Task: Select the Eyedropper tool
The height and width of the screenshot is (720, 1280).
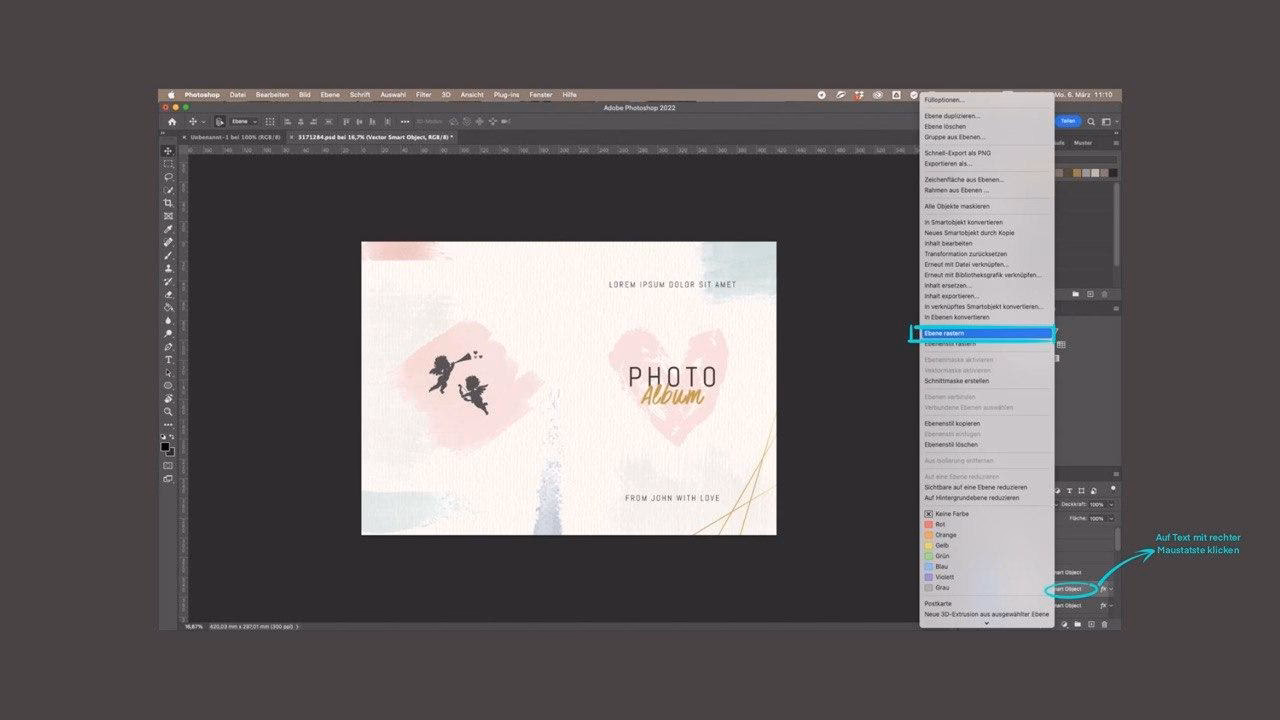Action: 168,229
